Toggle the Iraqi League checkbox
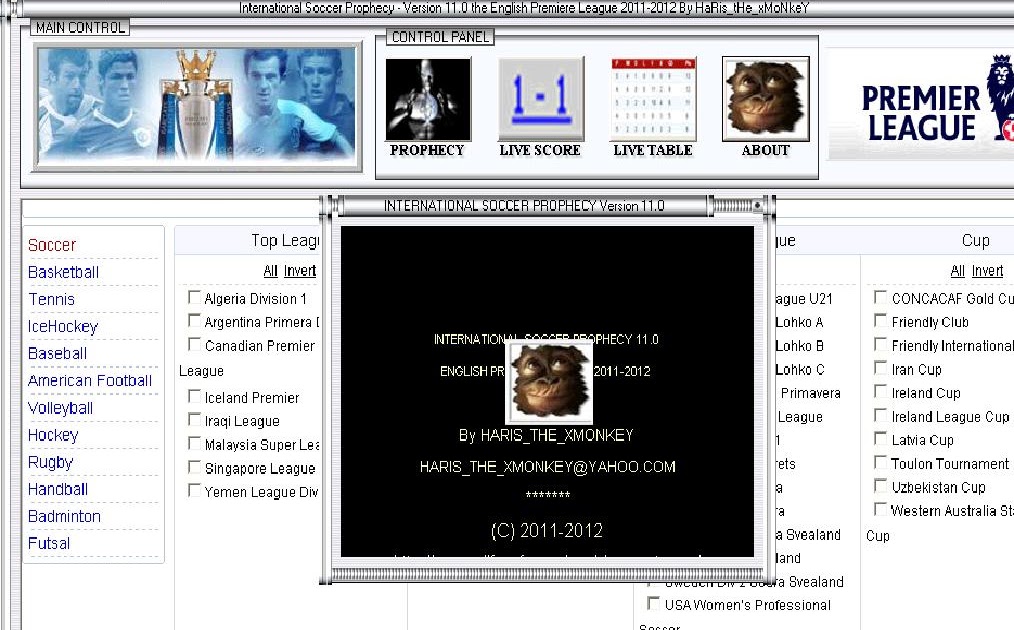The width and height of the screenshot is (1014, 630). [x=194, y=419]
